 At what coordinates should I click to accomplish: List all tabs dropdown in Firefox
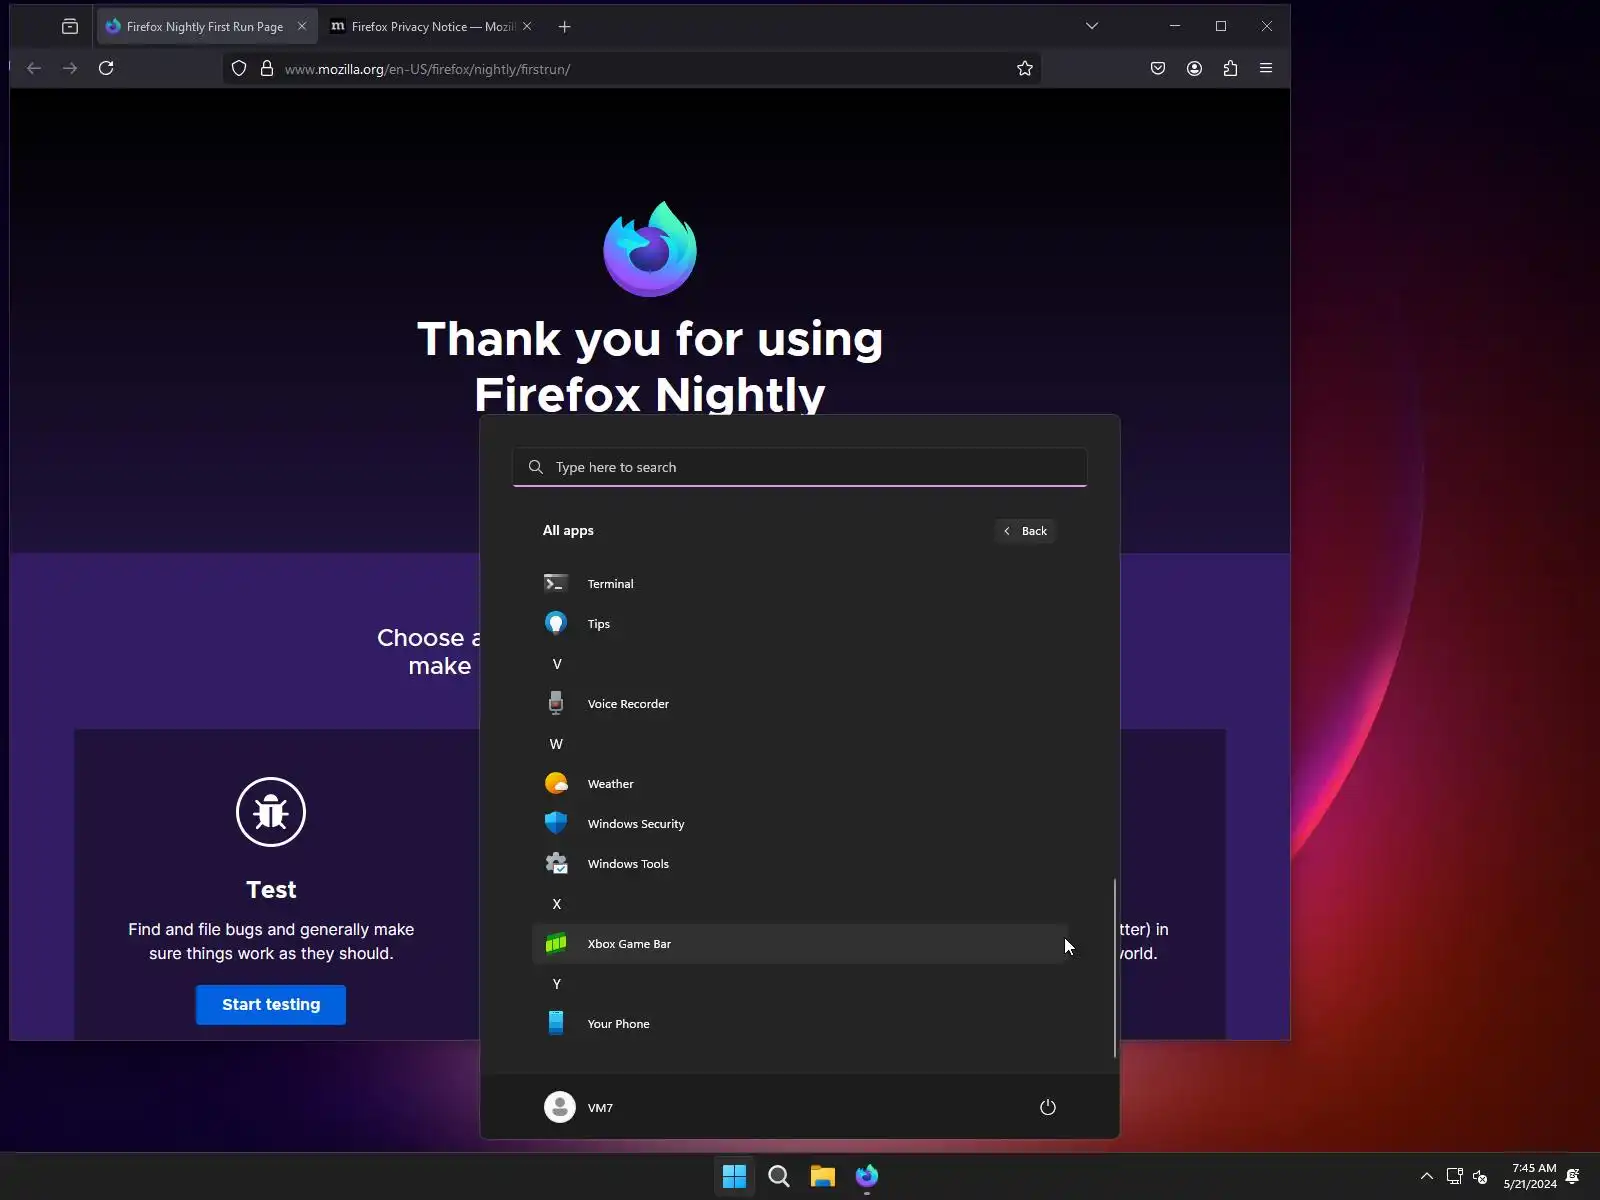pos(1092,26)
